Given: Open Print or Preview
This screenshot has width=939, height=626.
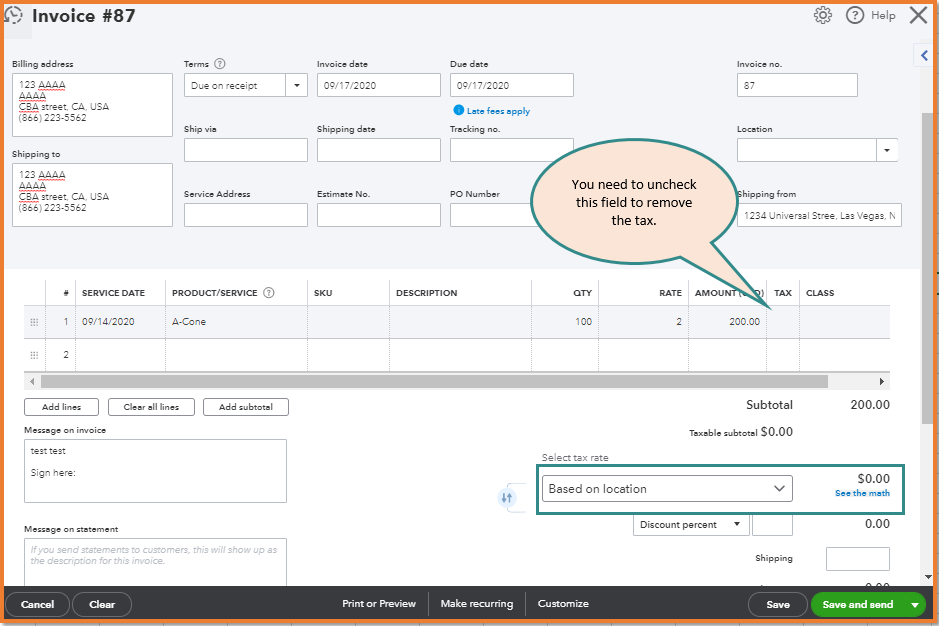Looking at the screenshot, I should point(379,604).
